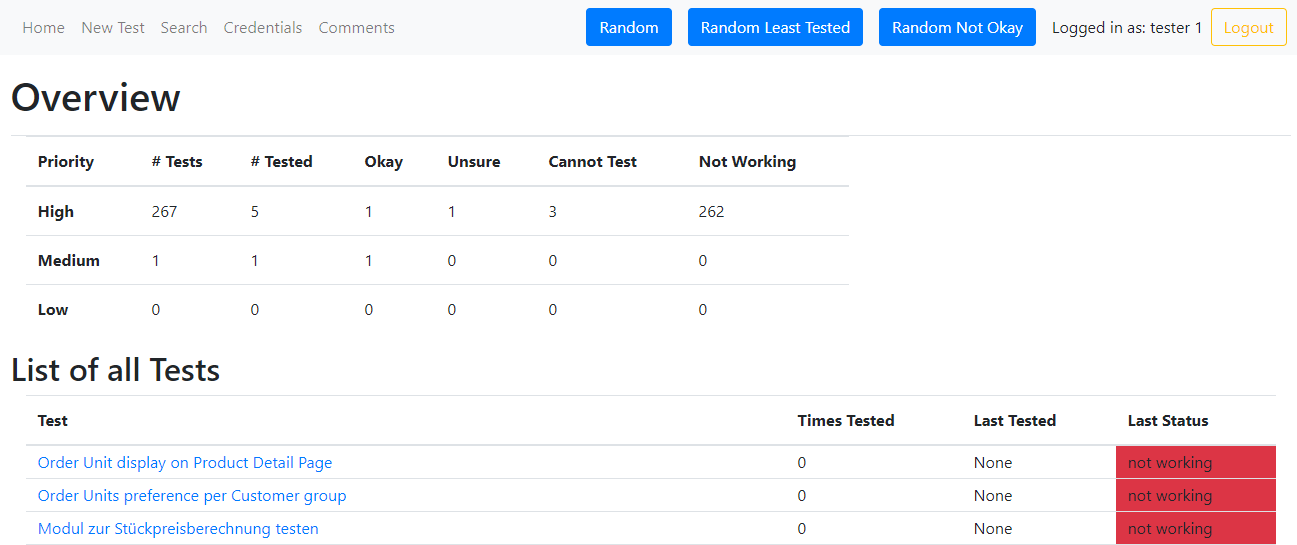Log out using the Logout button
This screenshot has height=545, width=1297.
[1248, 28]
